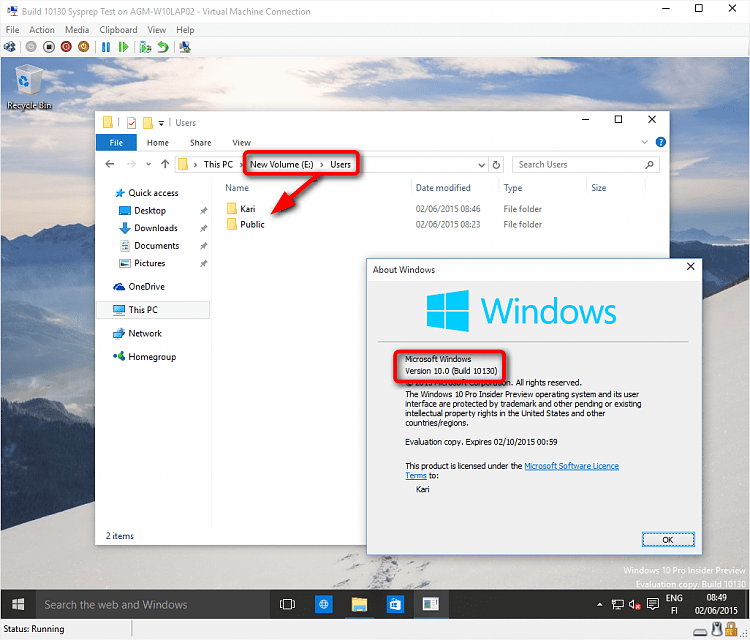Screen dimensions: 750x640
Task: Click the Search Users field
Action: click(585, 165)
